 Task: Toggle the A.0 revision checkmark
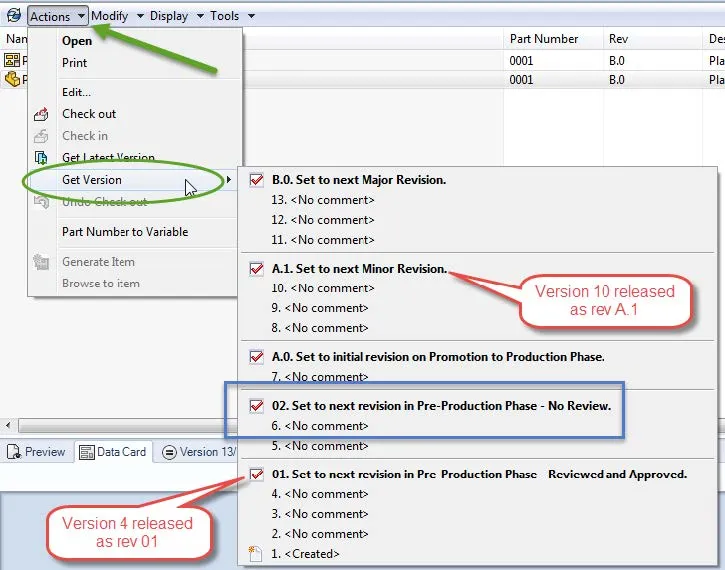click(256, 356)
